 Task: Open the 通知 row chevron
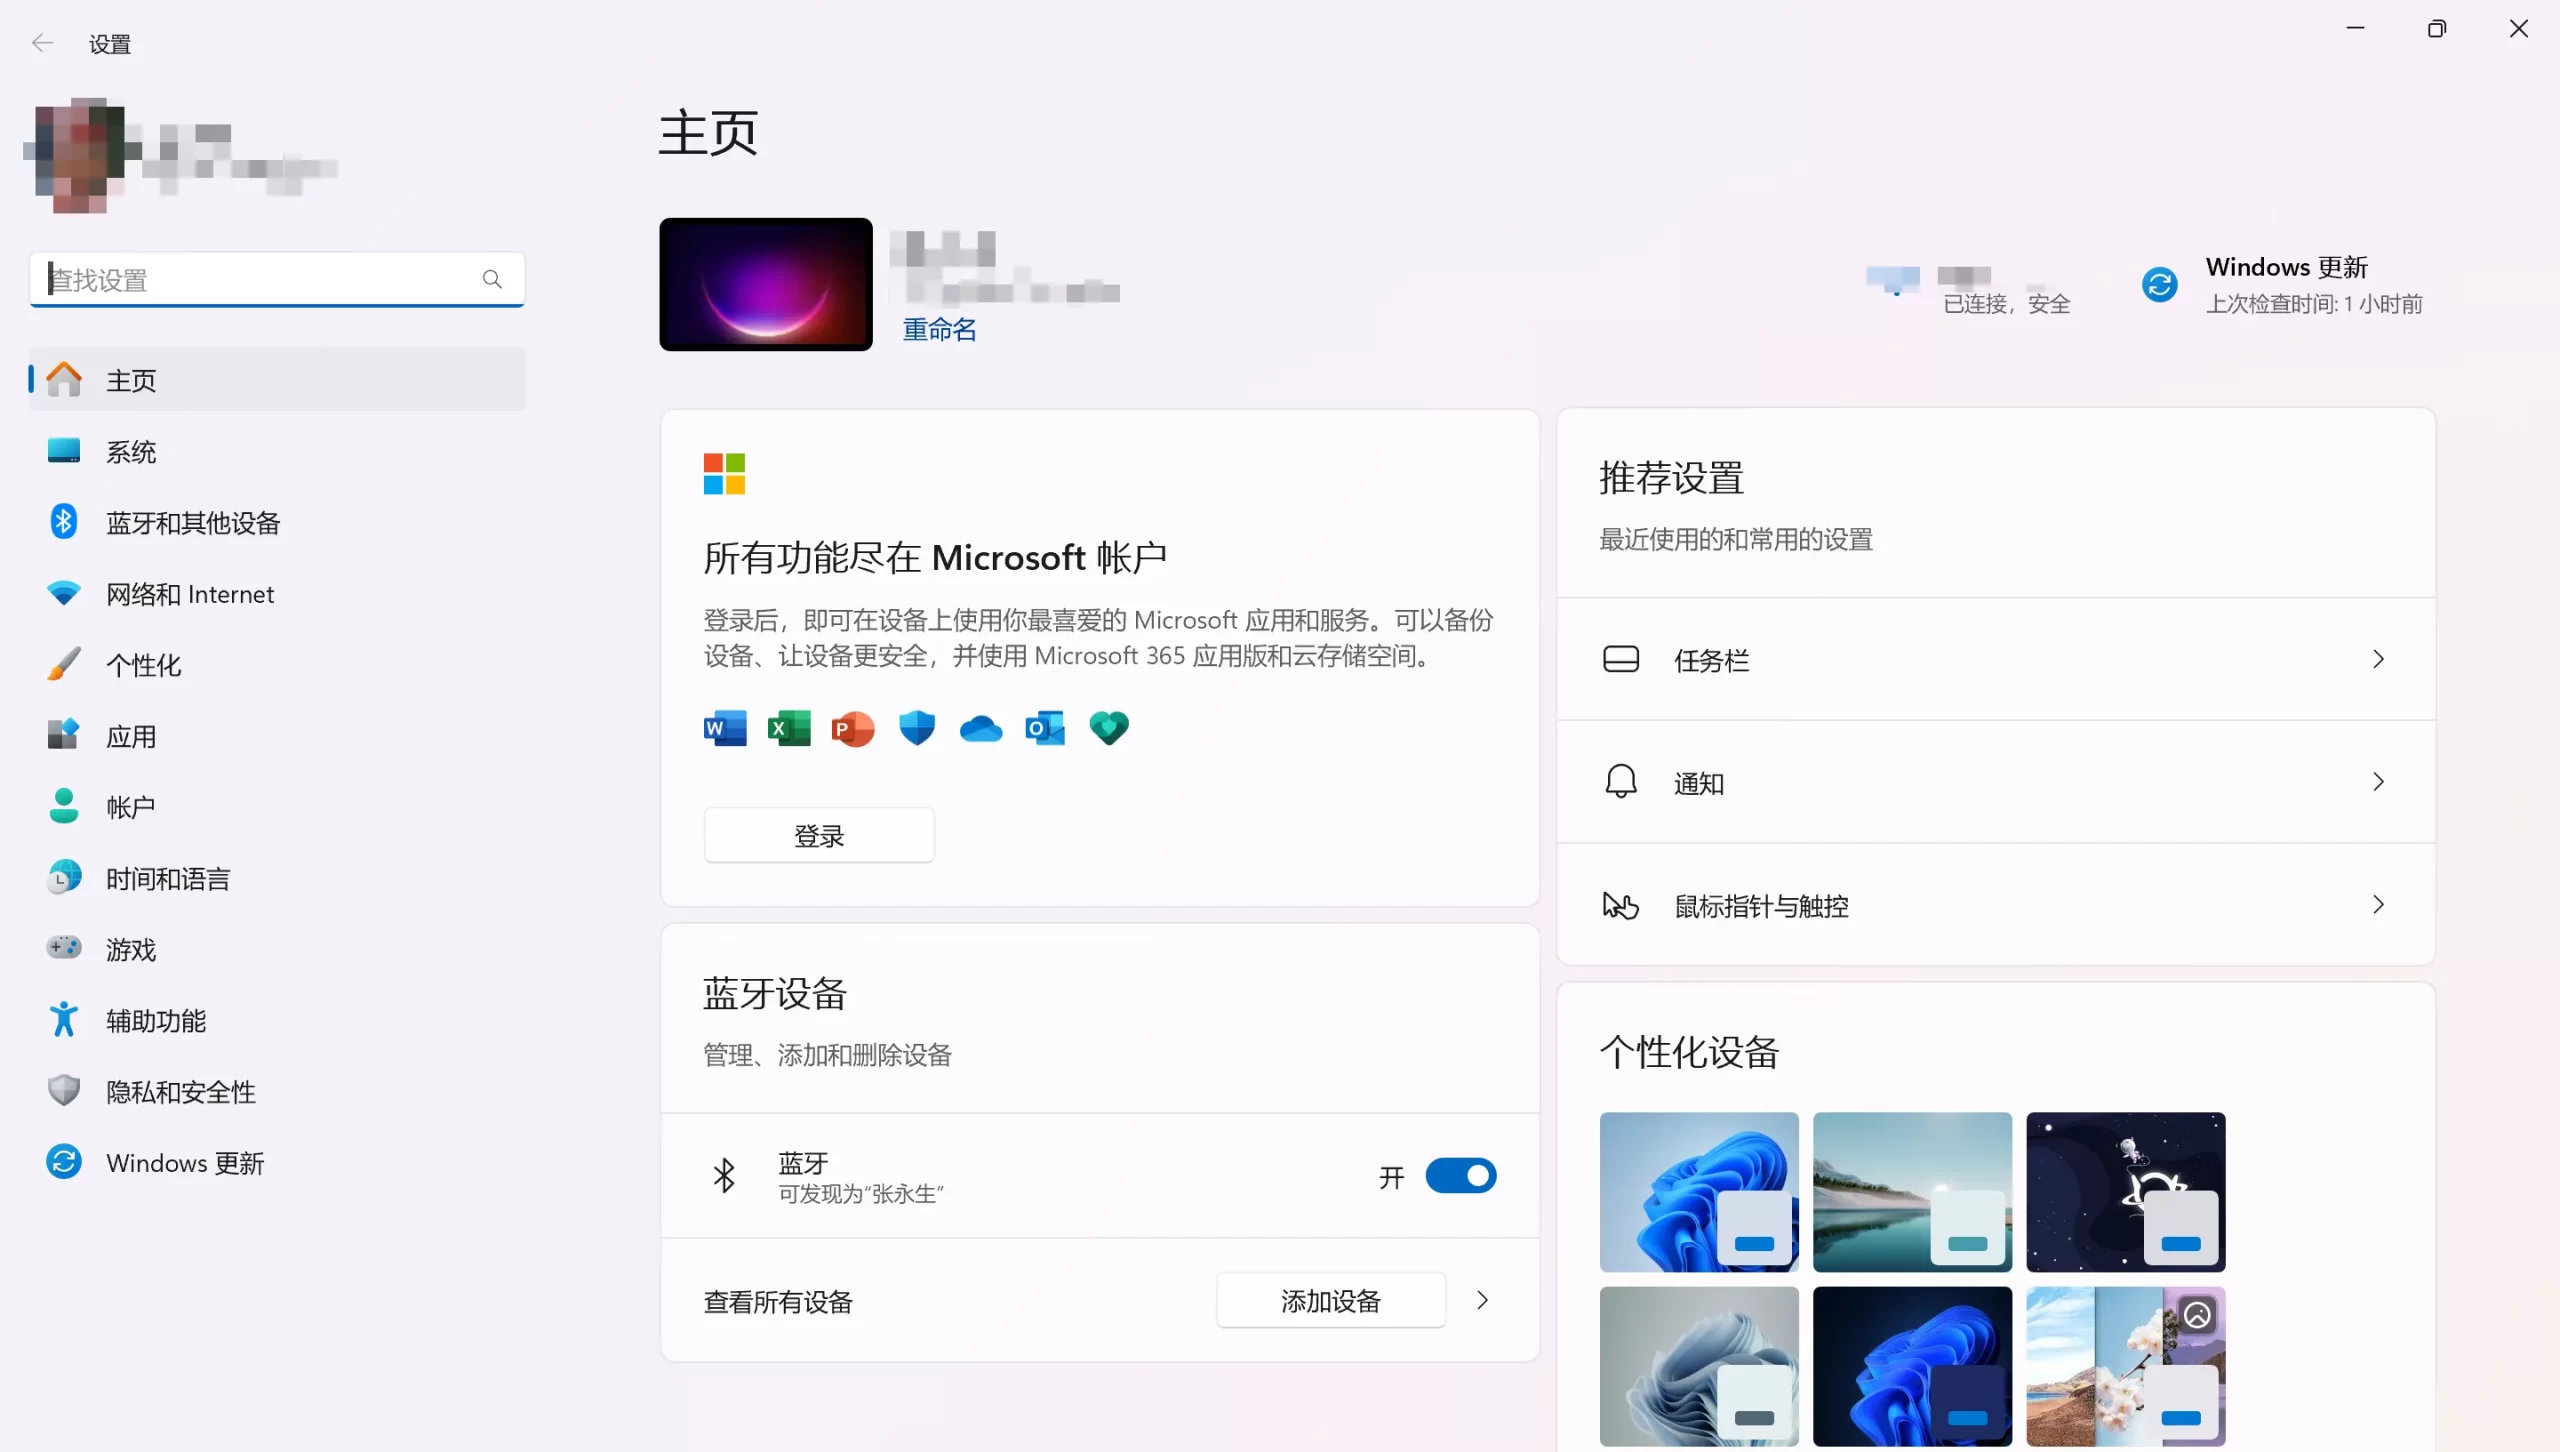2378,782
